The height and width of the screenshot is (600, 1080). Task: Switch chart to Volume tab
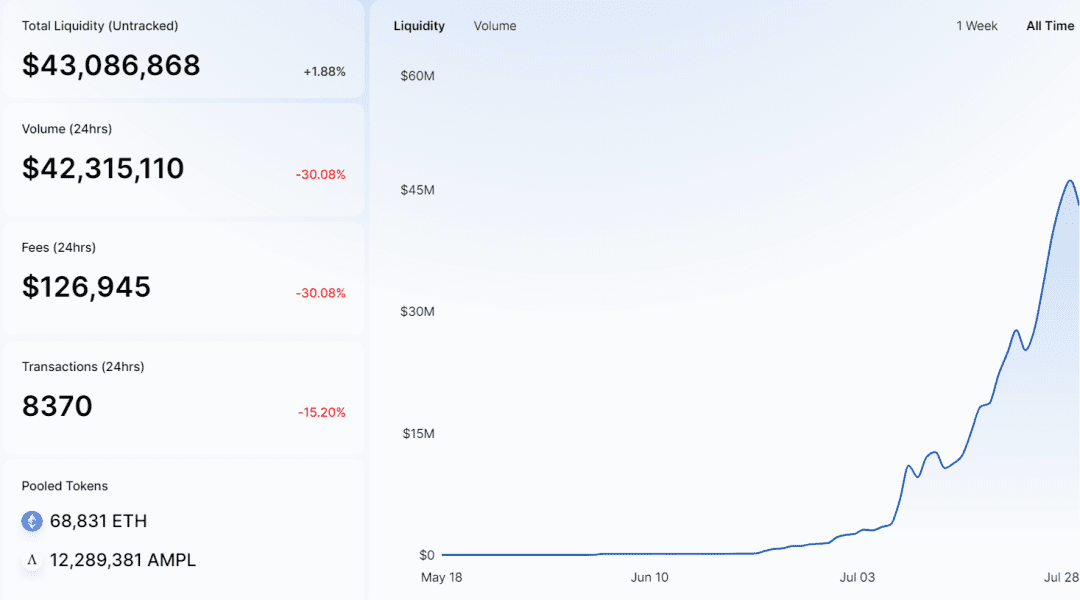click(x=495, y=26)
